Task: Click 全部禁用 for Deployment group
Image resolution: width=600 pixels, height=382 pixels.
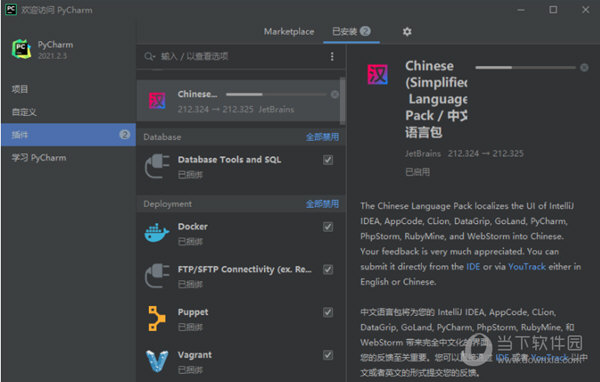Action: coord(322,204)
